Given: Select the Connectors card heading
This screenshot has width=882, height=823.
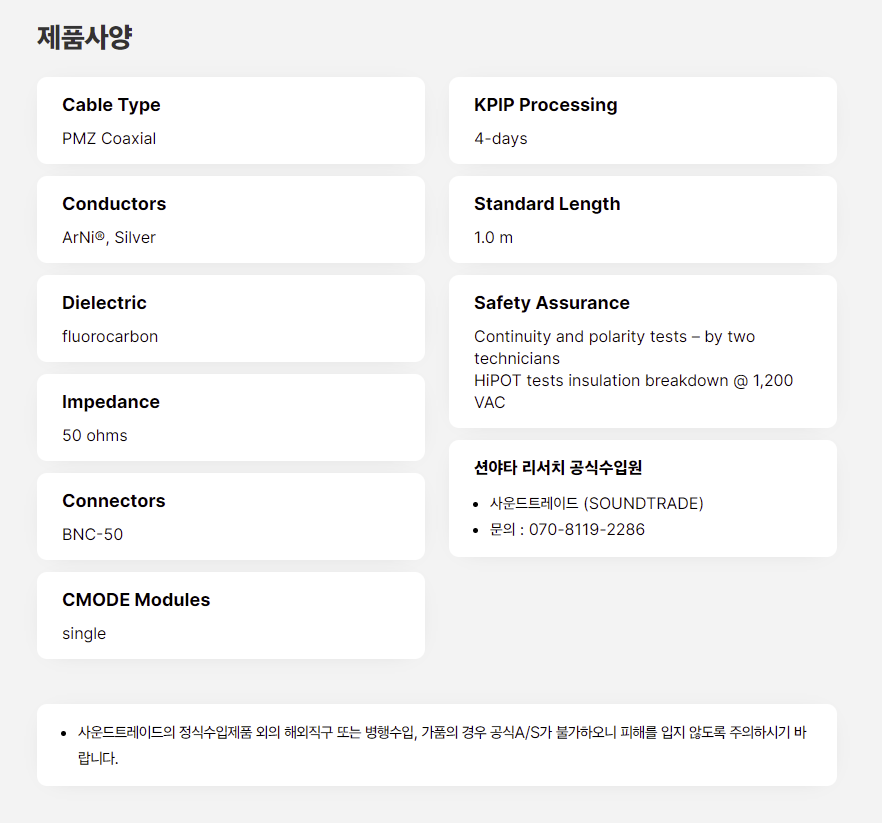Looking at the screenshot, I should point(114,501).
